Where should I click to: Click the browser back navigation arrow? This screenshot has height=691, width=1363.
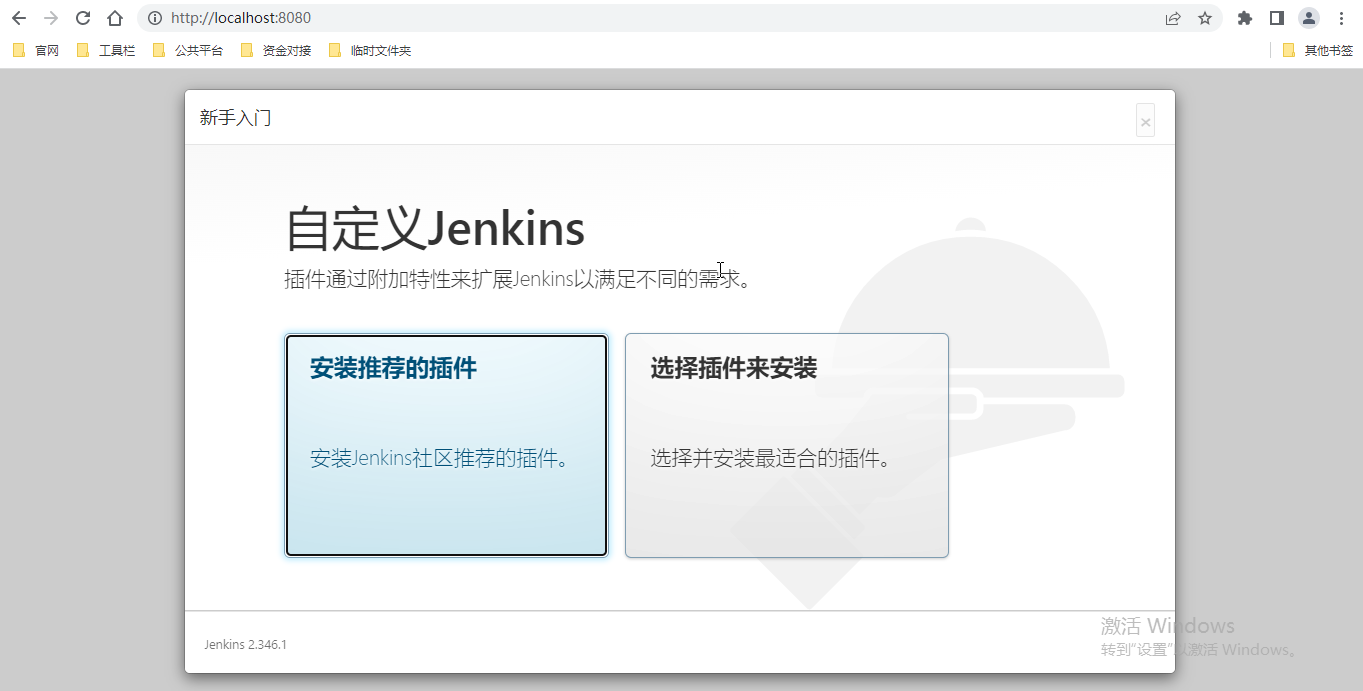(19, 17)
